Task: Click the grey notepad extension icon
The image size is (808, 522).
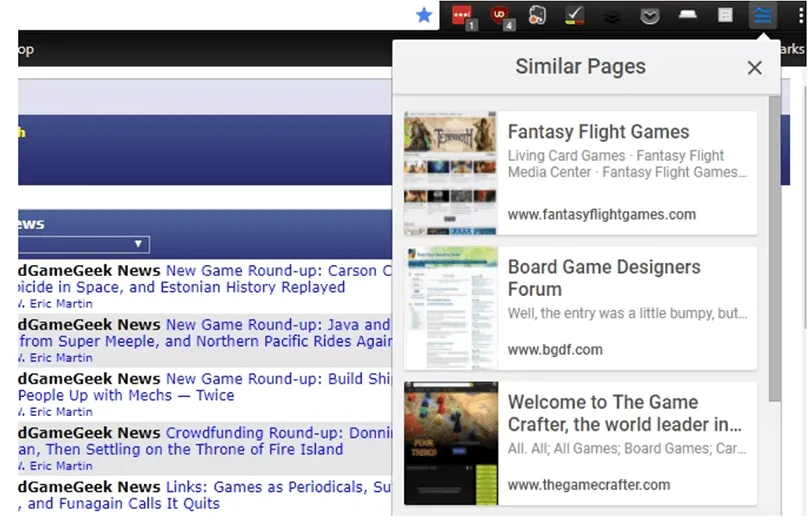Action: [x=726, y=15]
